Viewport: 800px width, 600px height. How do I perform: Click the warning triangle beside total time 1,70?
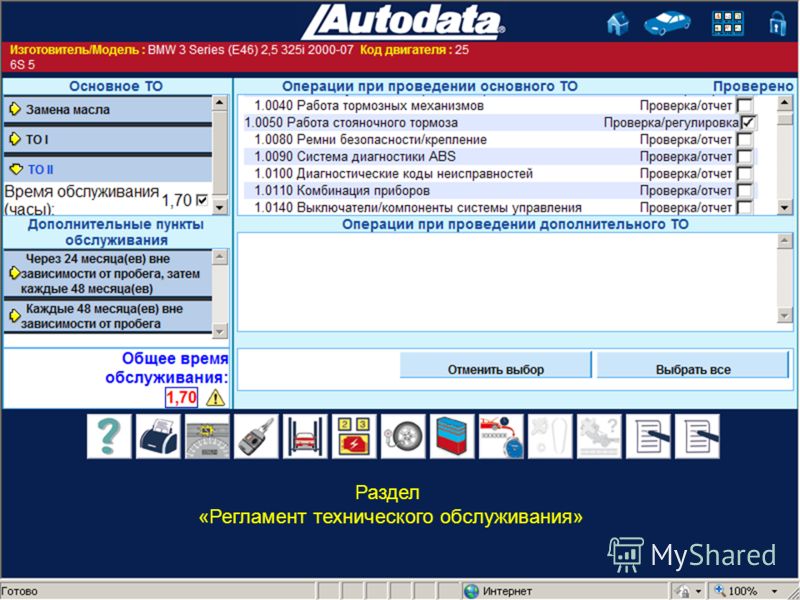(215, 397)
